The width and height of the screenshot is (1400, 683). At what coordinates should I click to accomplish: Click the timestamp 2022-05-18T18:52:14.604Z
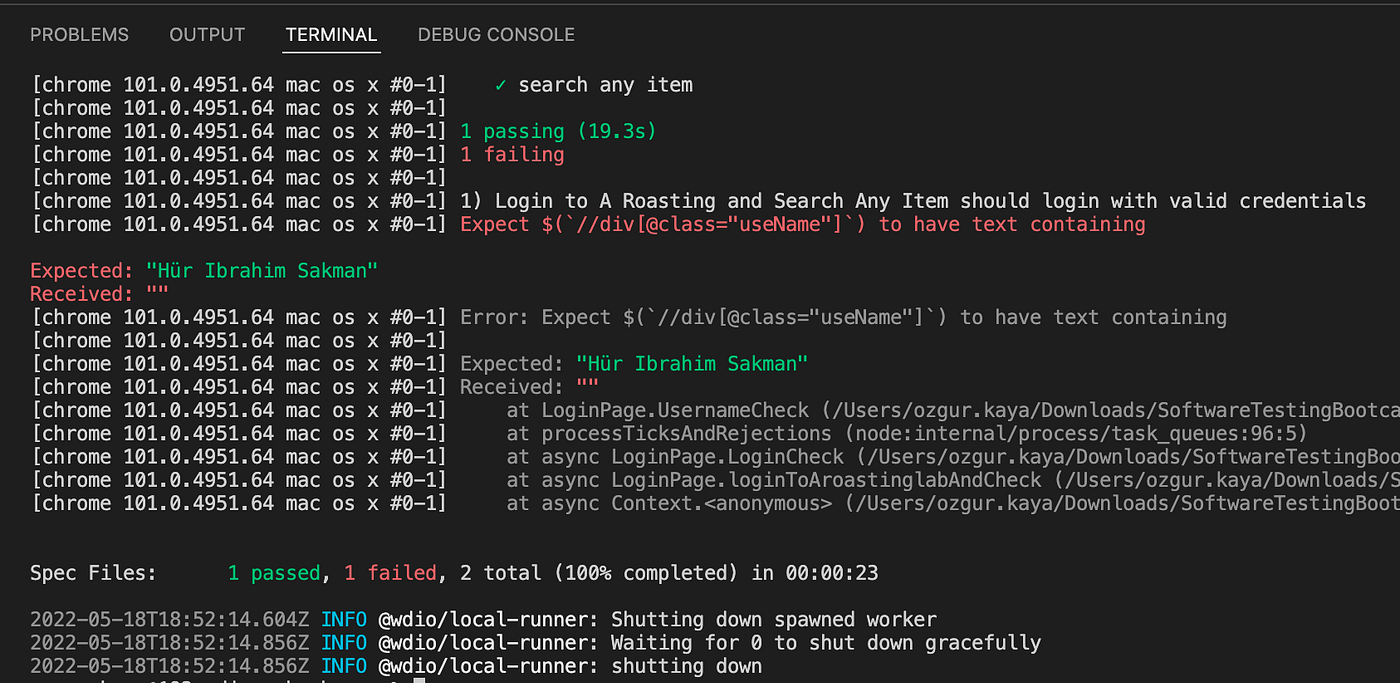(x=170, y=619)
